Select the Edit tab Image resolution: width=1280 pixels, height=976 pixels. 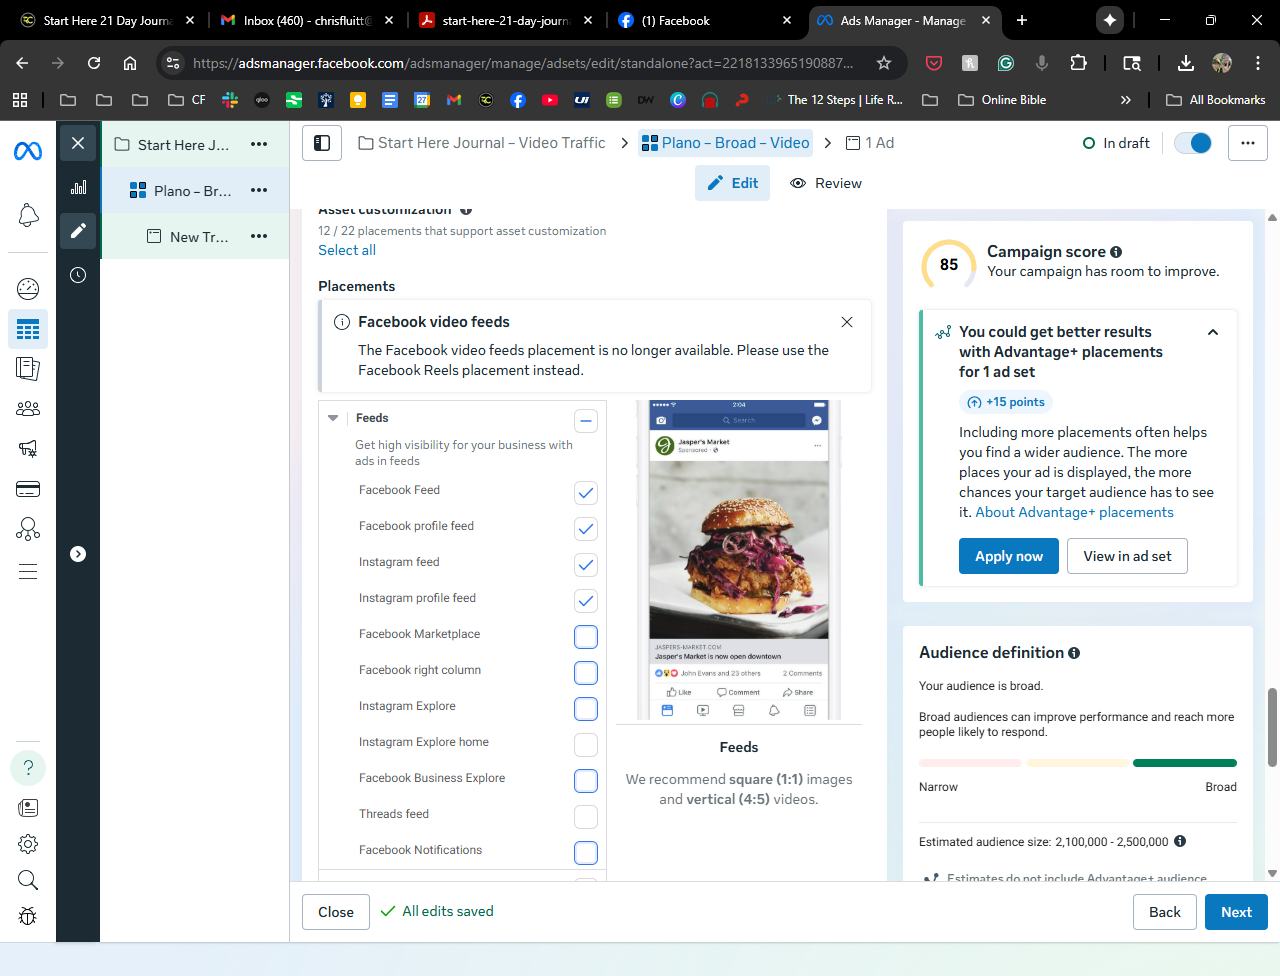(733, 183)
